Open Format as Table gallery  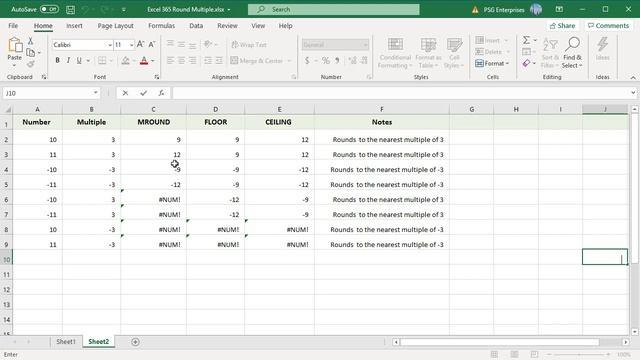click(428, 53)
